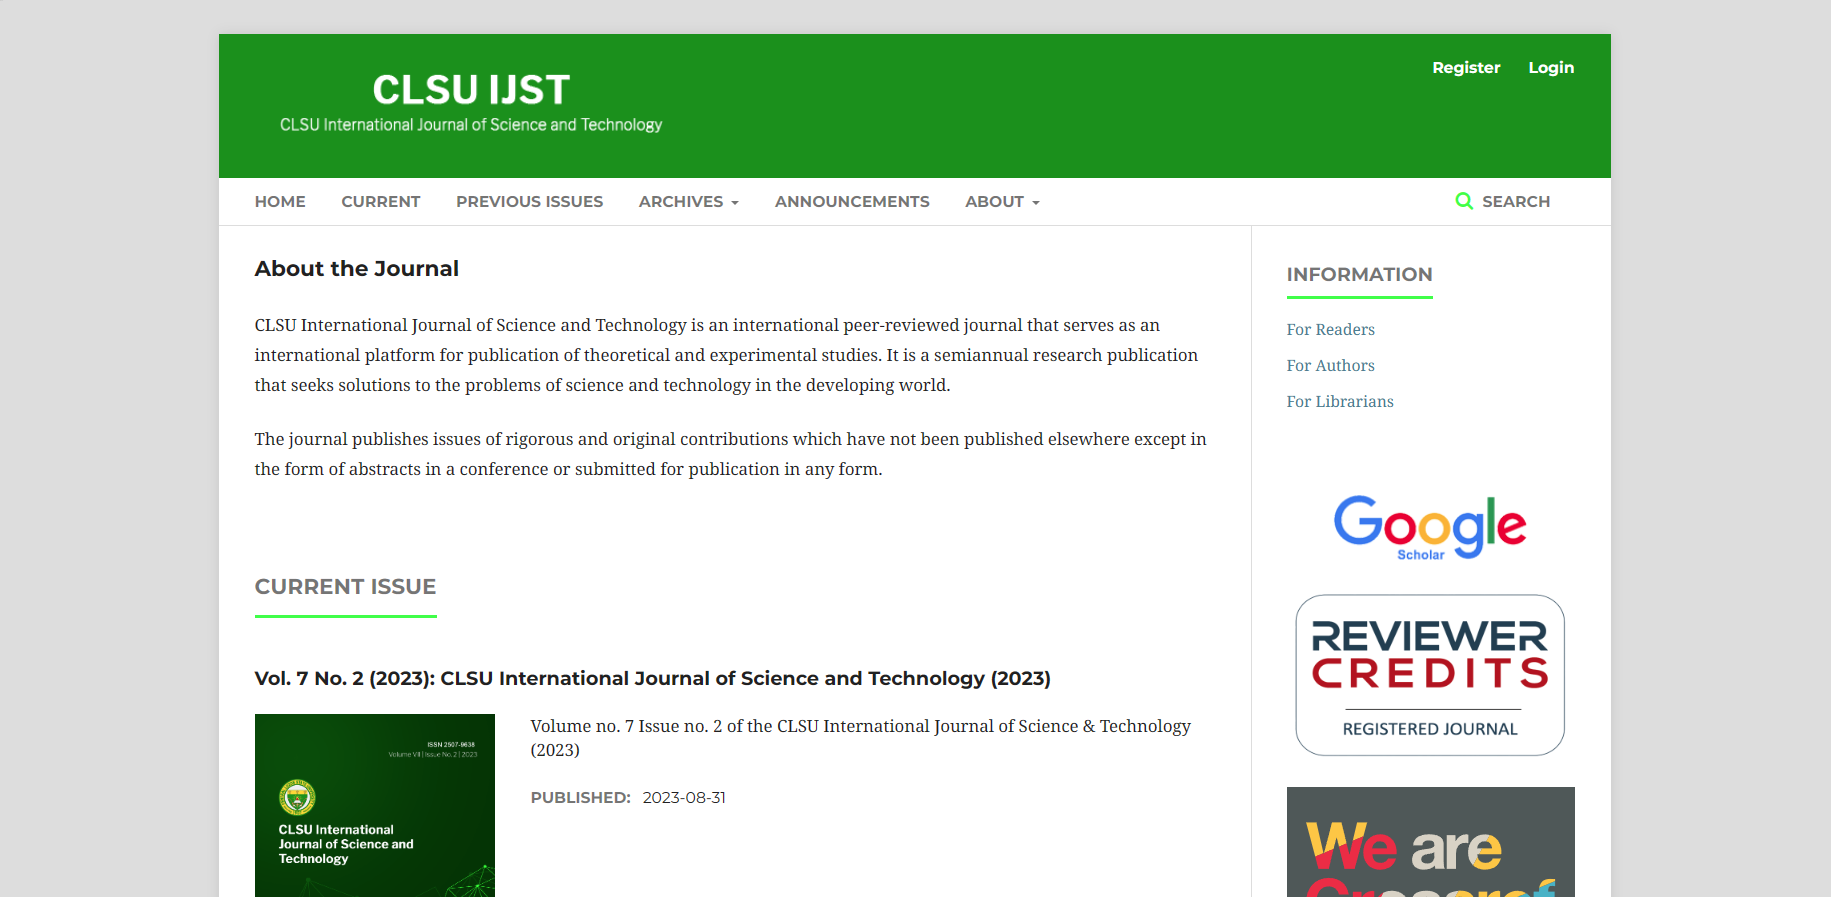Open the For Authors link

(1331, 365)
